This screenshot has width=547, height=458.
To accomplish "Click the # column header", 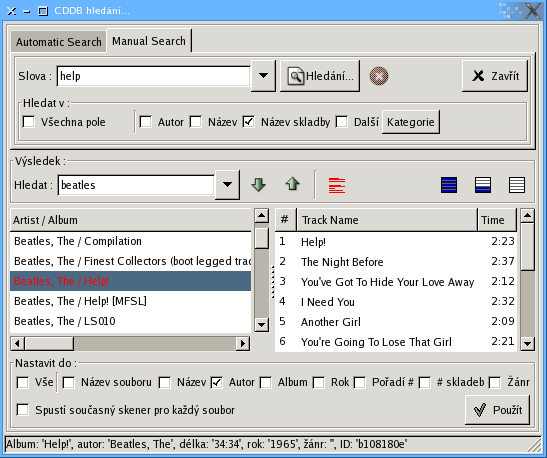I will point(286,220).
